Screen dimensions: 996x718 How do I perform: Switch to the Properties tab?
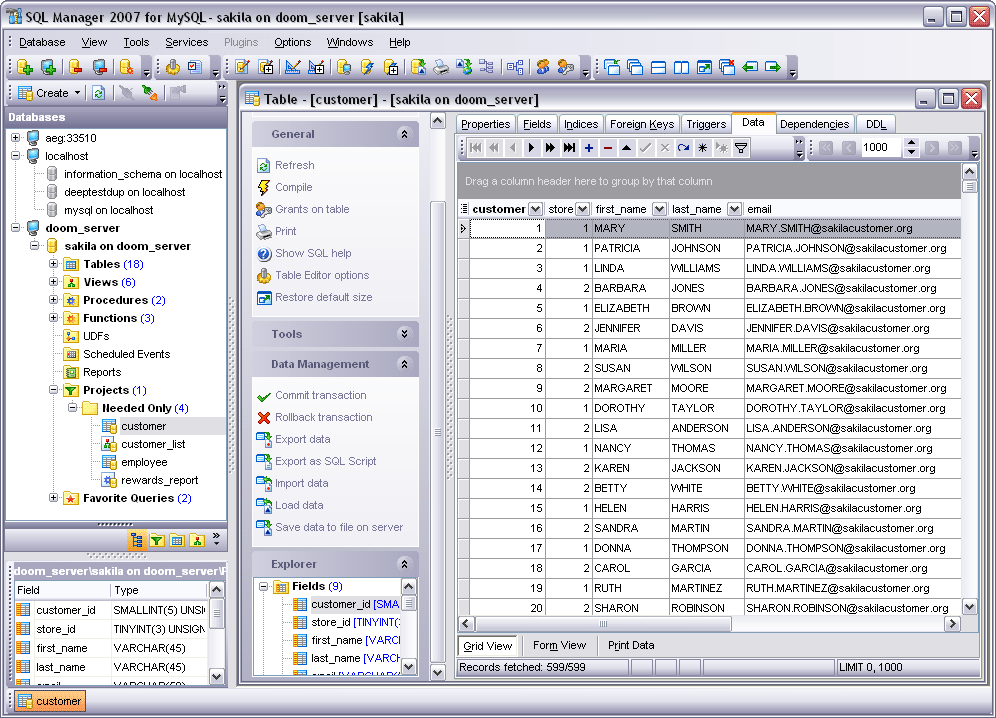tap(485, 124)
